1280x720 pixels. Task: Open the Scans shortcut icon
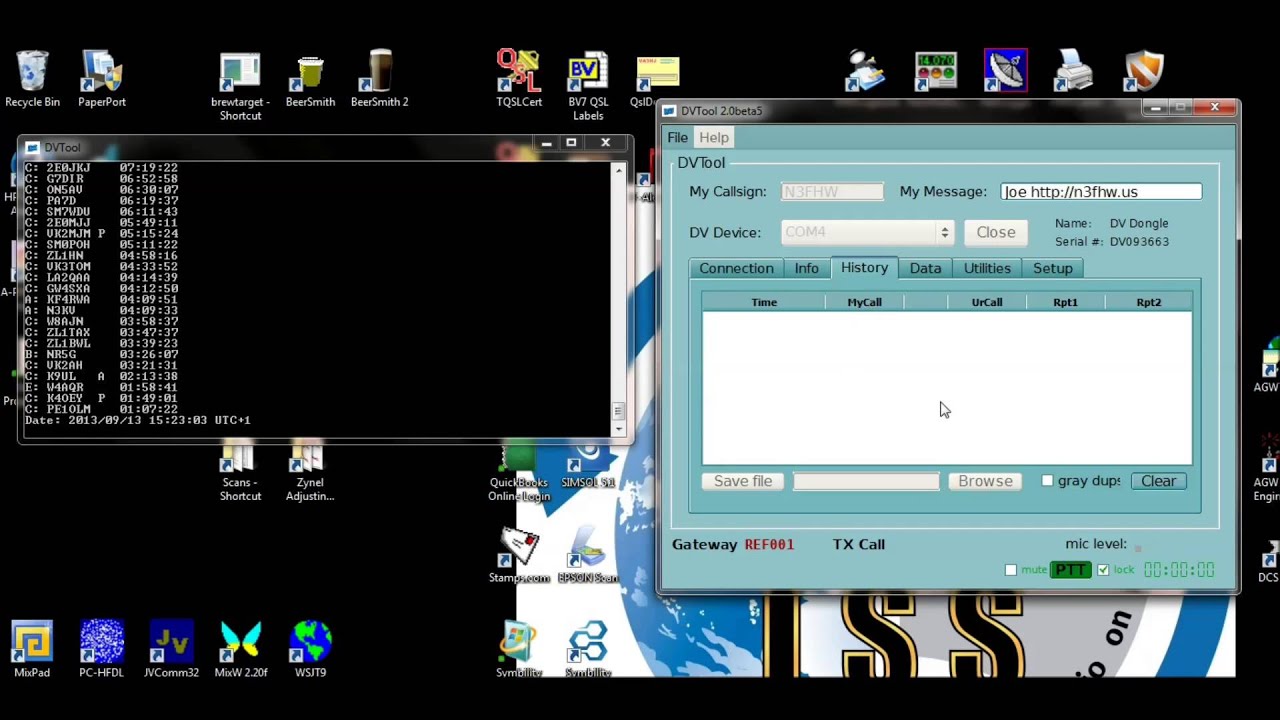click(x=240, y=473)
